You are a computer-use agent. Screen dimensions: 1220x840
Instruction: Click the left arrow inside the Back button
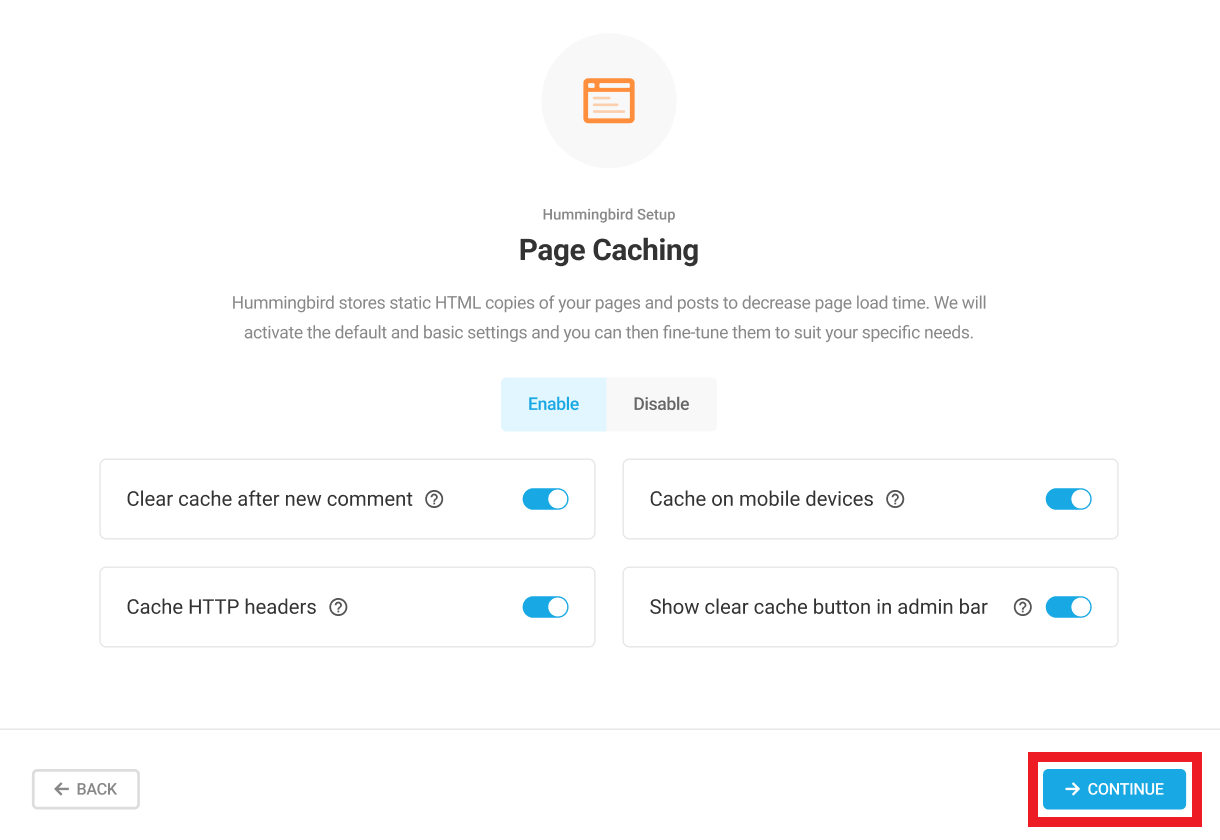click(61, 789)
